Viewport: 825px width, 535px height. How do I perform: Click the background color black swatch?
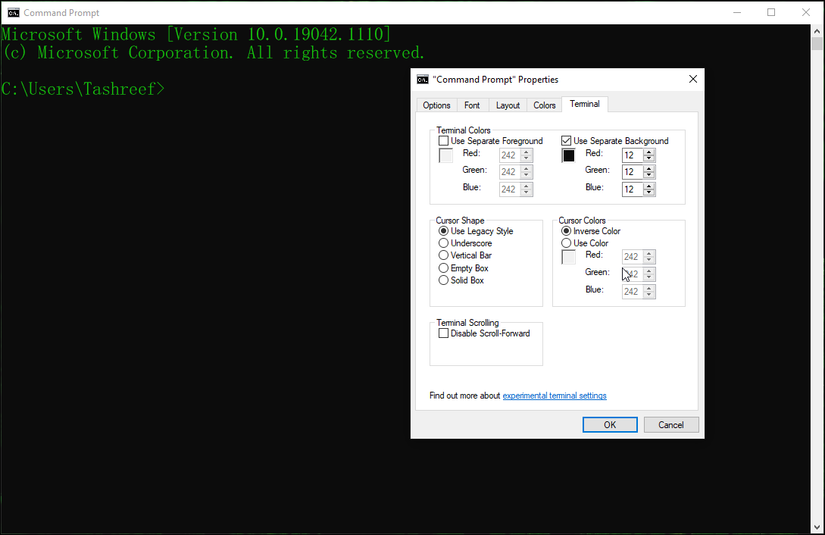569,156
